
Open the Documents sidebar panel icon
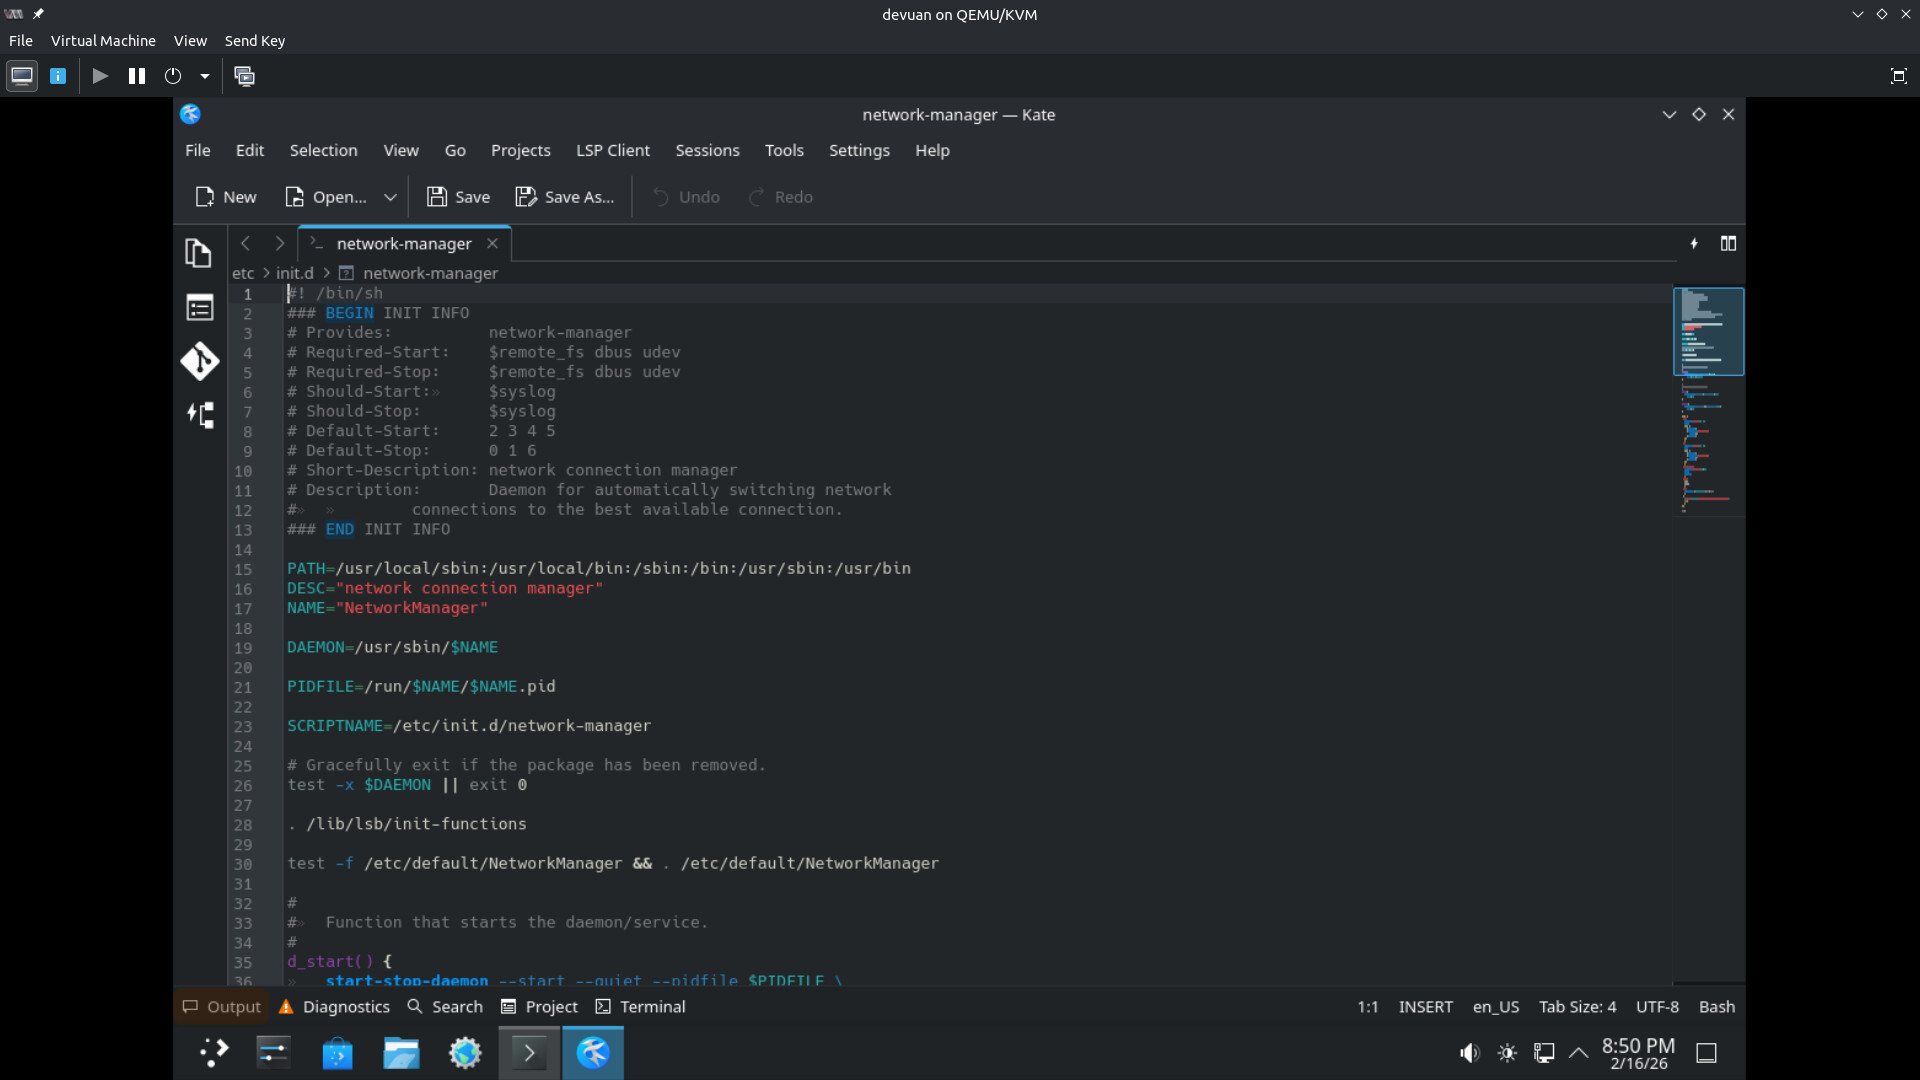[199, 253]
